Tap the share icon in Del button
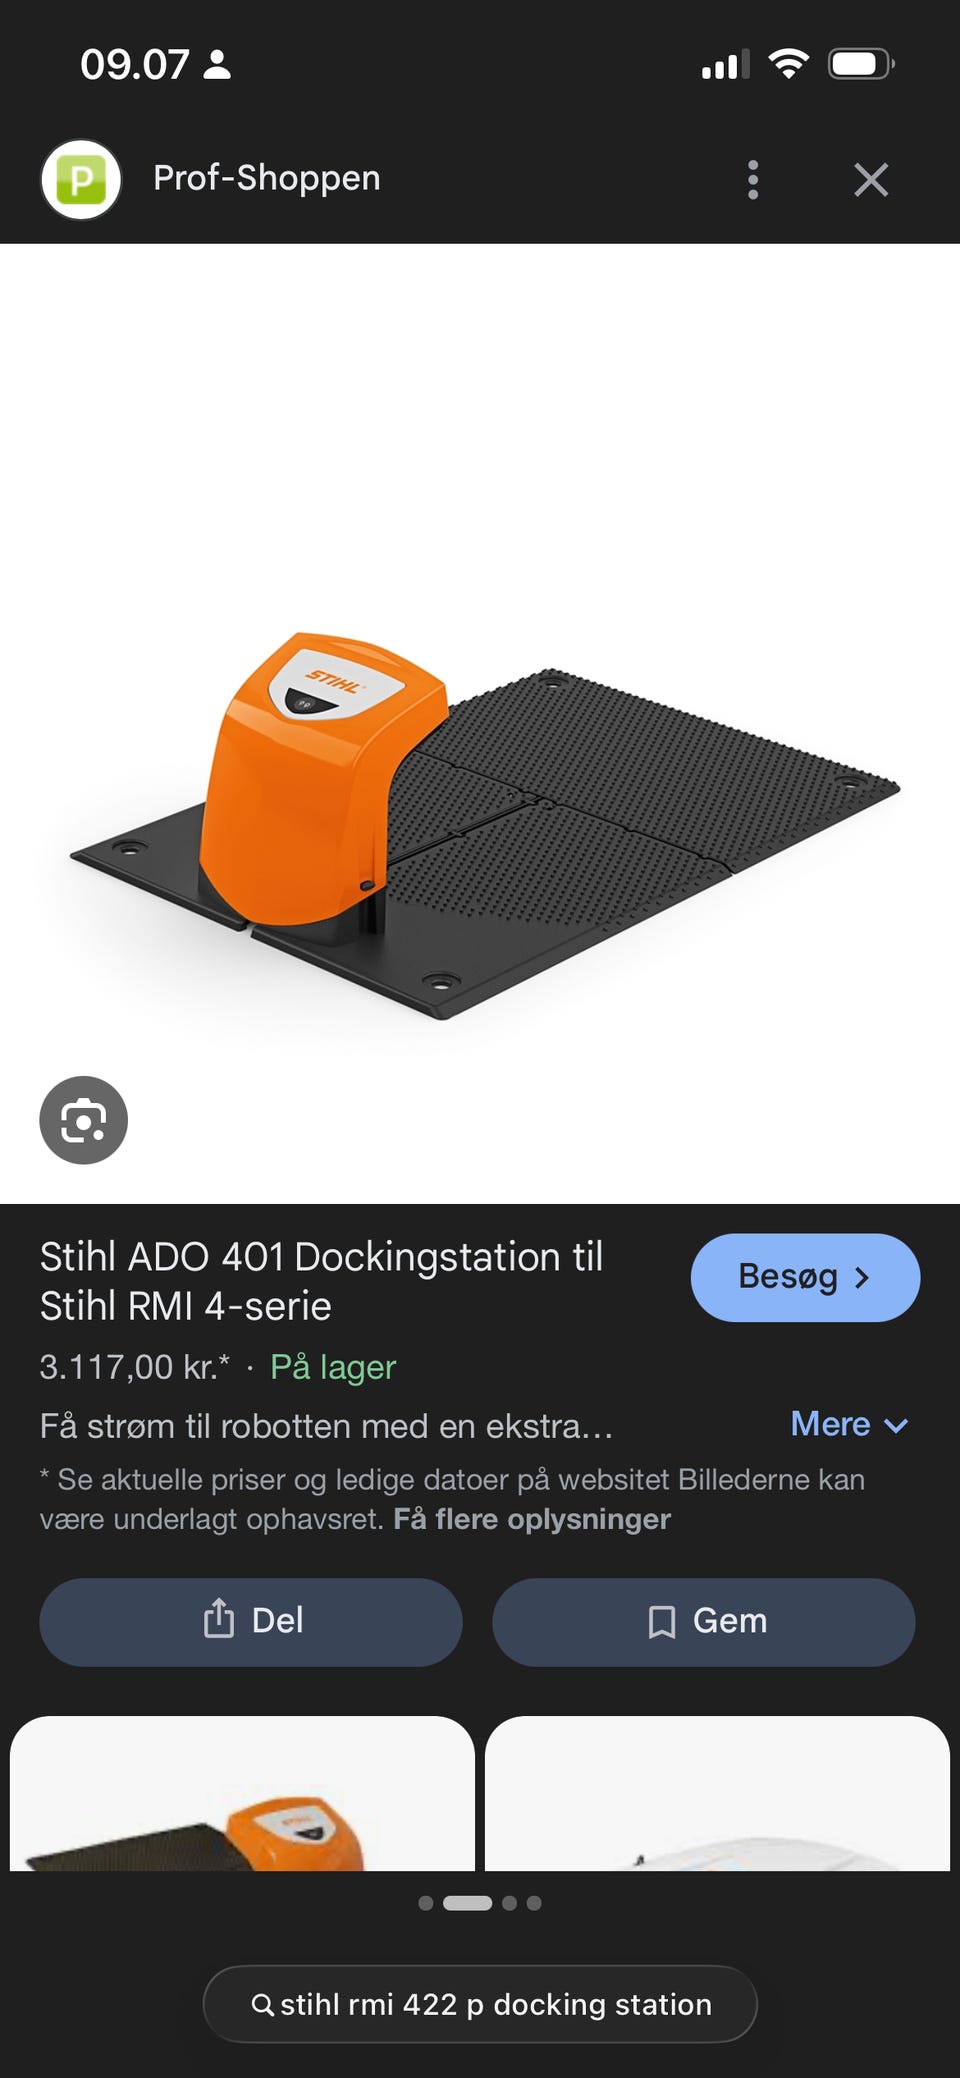This screenshot has height=2078, width=960. [x=218, y=1618]
